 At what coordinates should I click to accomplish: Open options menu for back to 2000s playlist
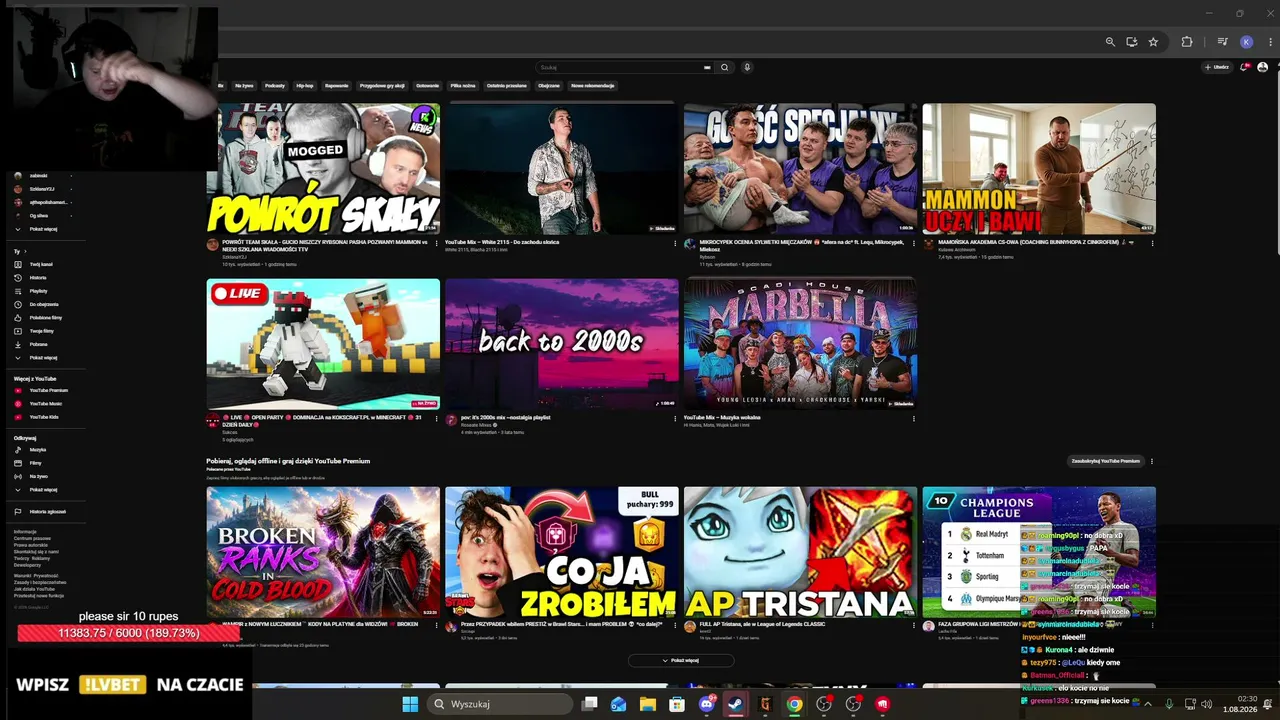pos(675,419)
